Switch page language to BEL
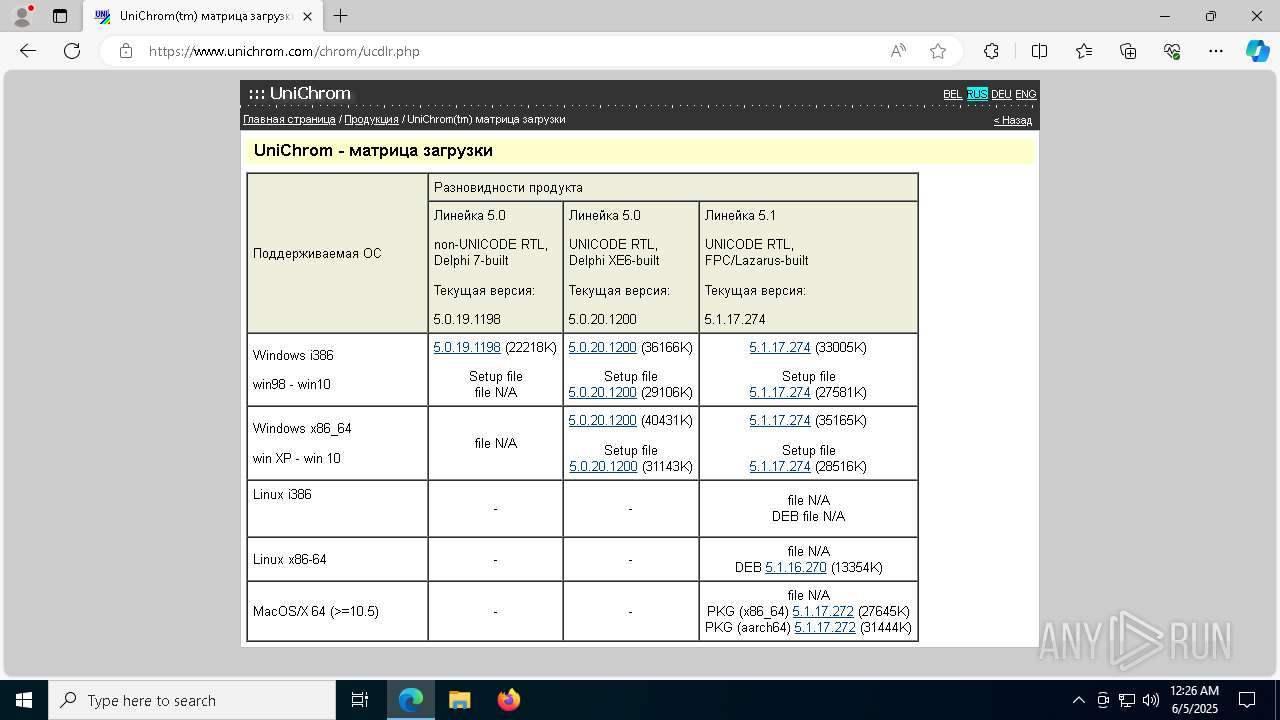 [952, 94]
